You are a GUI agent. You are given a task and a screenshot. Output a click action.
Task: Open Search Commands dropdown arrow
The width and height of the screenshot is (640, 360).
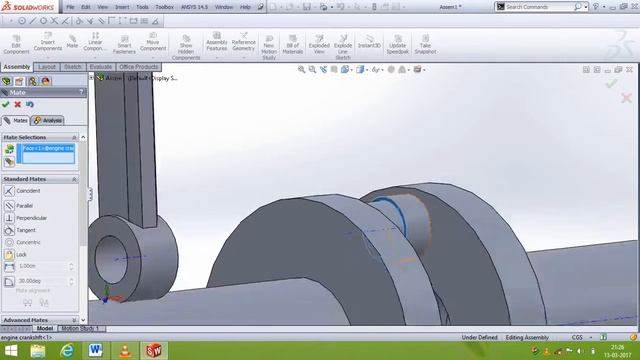click(x=586, y=7)
